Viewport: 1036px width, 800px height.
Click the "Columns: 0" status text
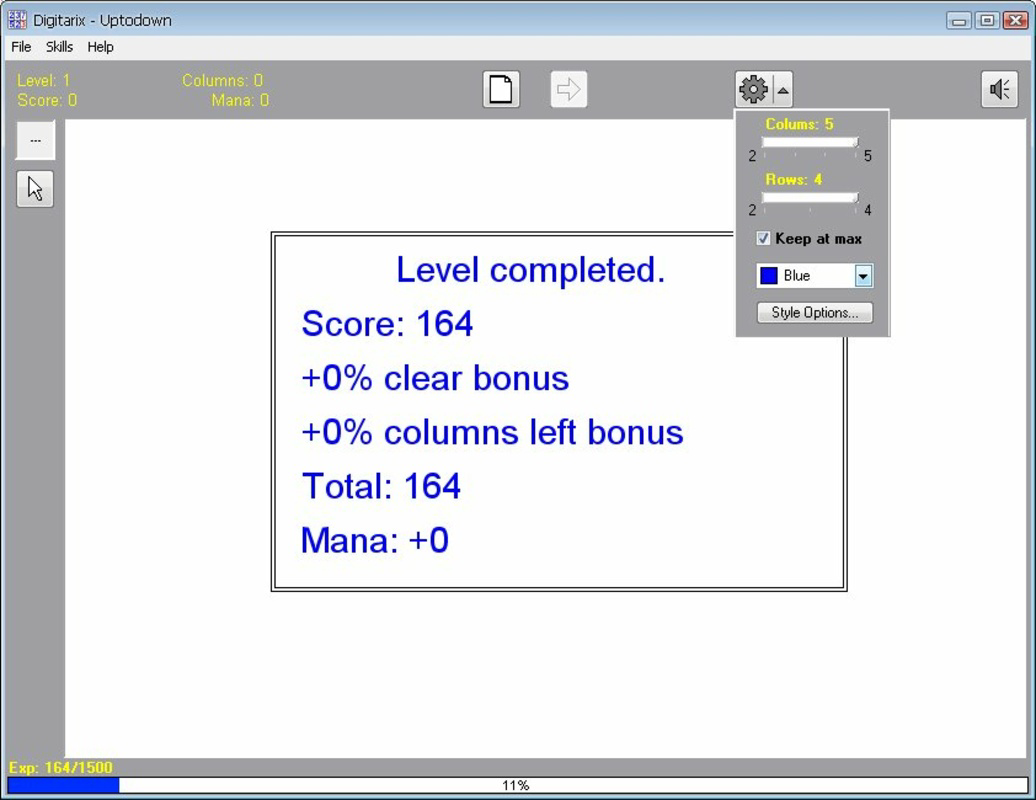223,81
